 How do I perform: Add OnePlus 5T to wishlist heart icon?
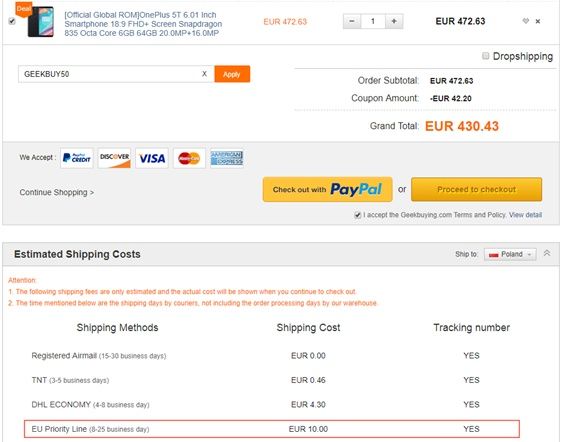525,21
